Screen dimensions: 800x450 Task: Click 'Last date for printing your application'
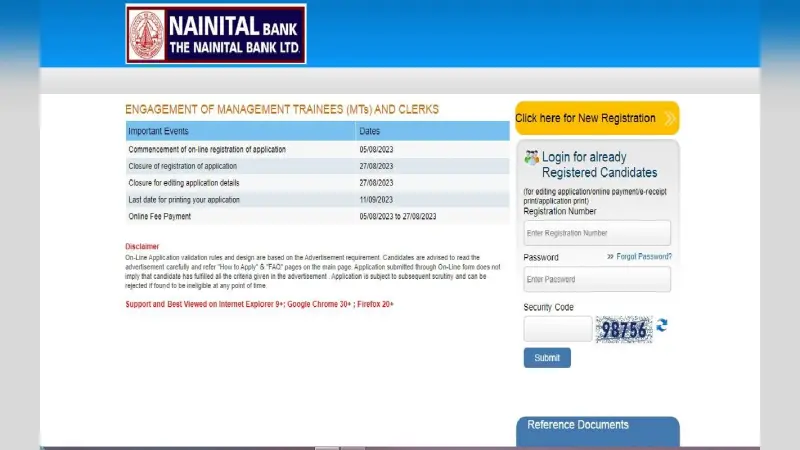pyautogui.click(x=184, y=199)
